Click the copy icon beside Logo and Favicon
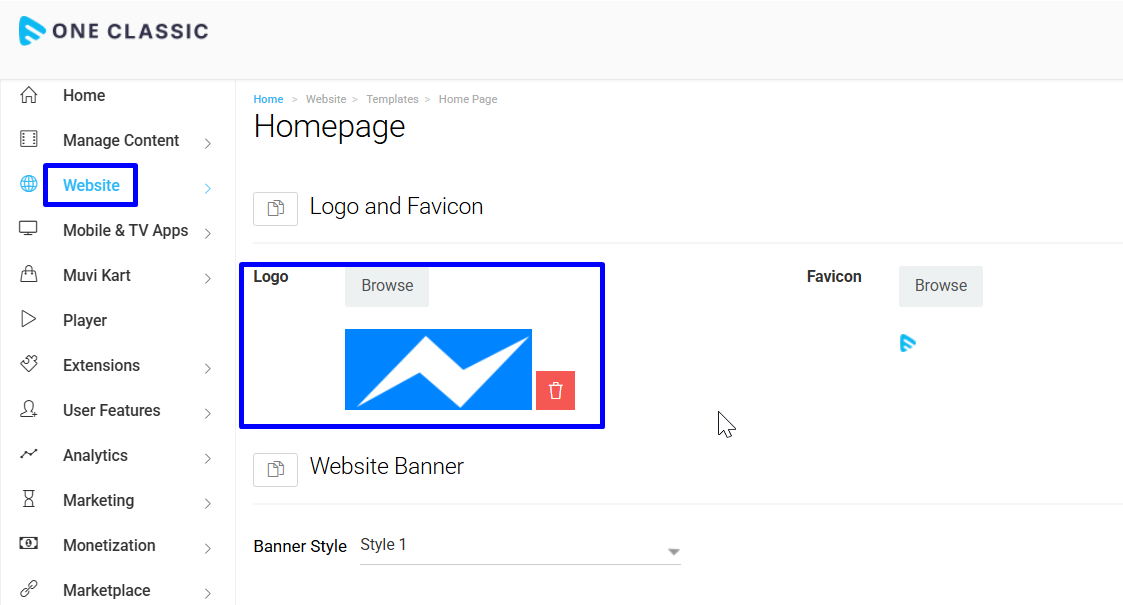 click(x=275, y=208)
